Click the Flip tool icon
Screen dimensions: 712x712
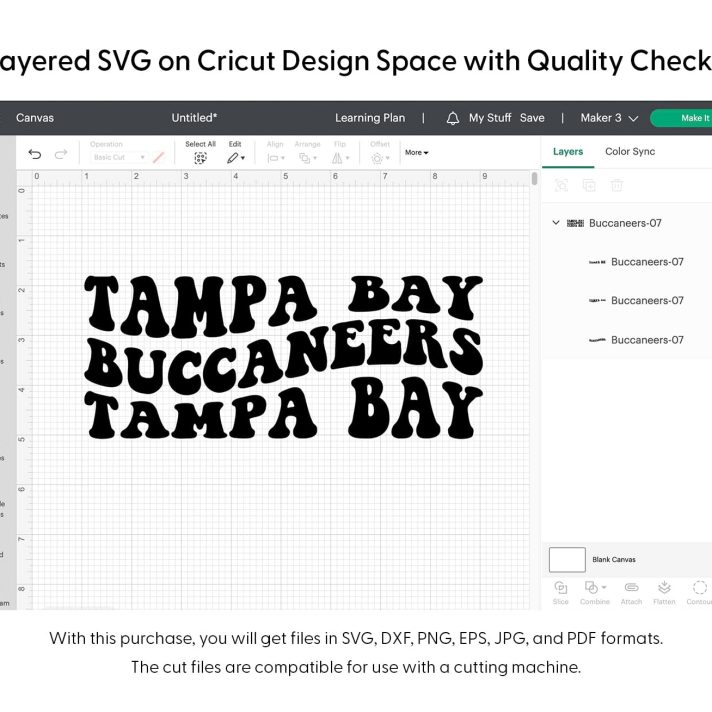click(x=337, y=158)
